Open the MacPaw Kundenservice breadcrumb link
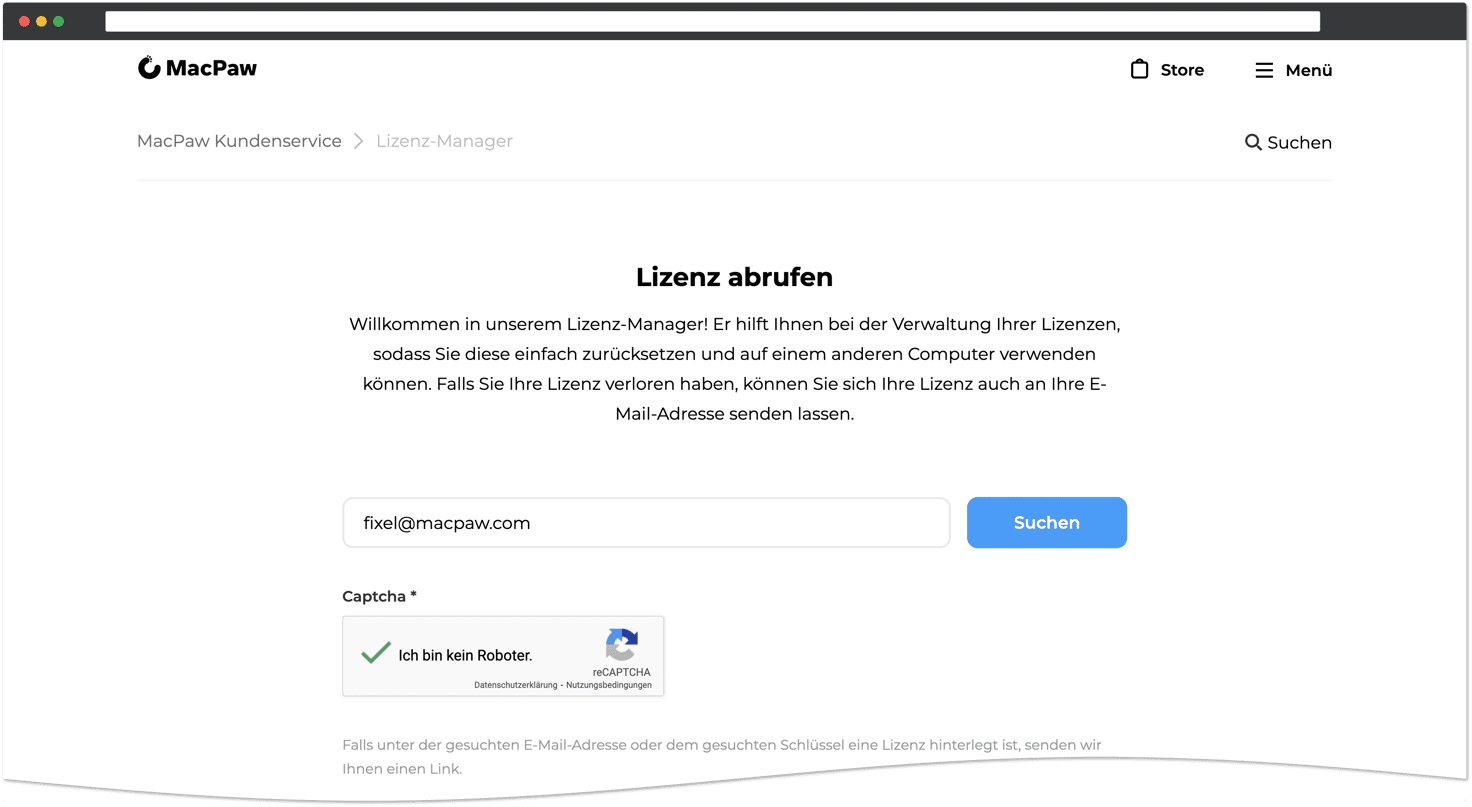This screenshot has width=1472, height=807. point(239,141)
